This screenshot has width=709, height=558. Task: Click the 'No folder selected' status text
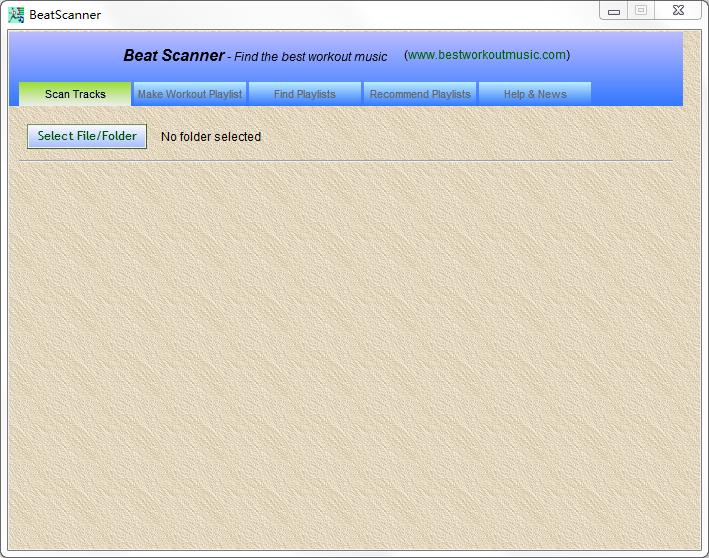211,137
